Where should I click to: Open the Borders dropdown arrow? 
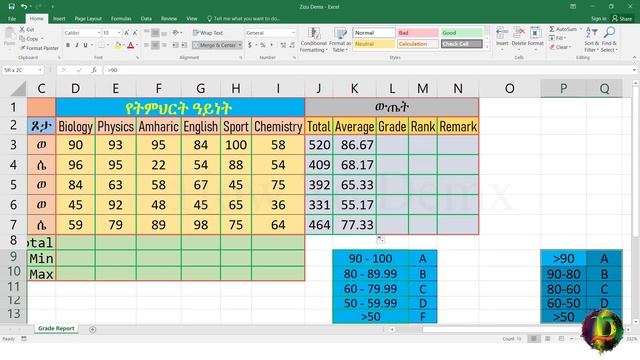(108, 45)
